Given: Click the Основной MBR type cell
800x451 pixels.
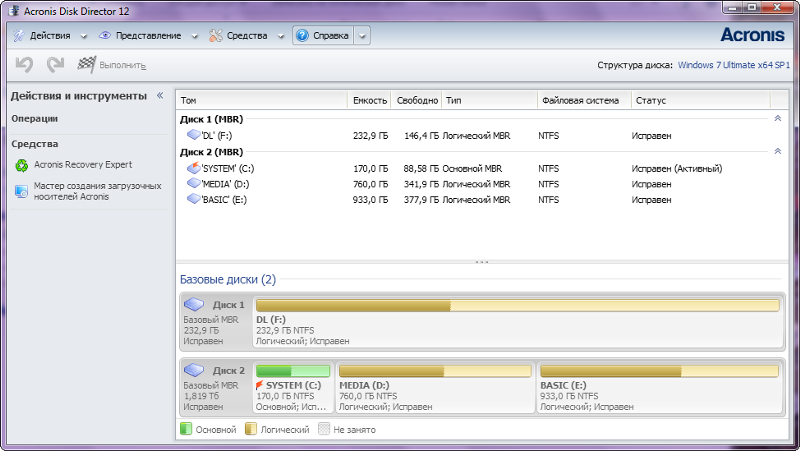Looking at the screenshot, I should pos(472,168).
